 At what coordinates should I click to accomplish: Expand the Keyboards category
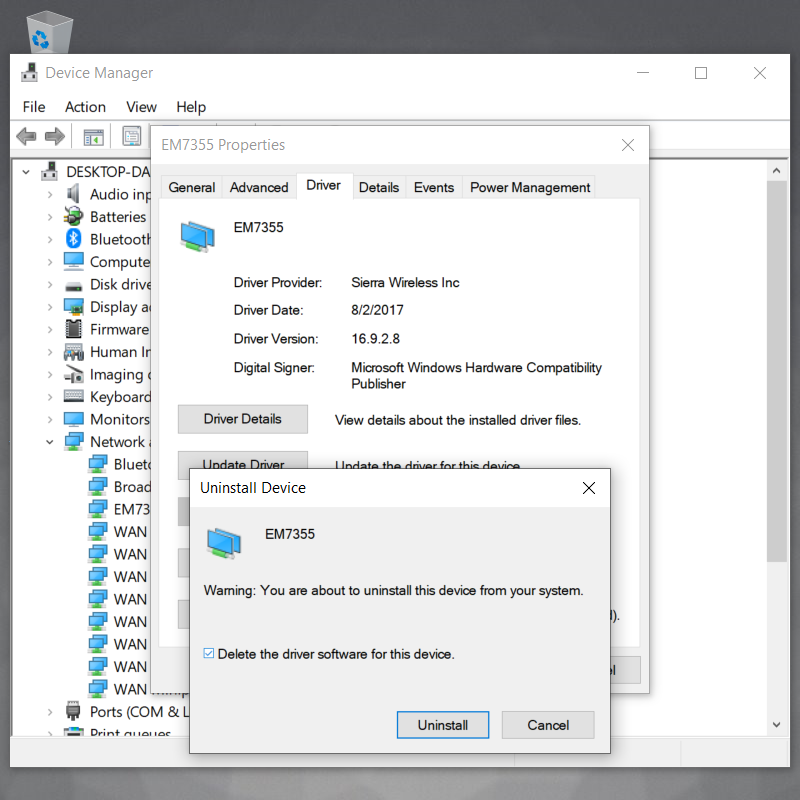click(49, 397)
